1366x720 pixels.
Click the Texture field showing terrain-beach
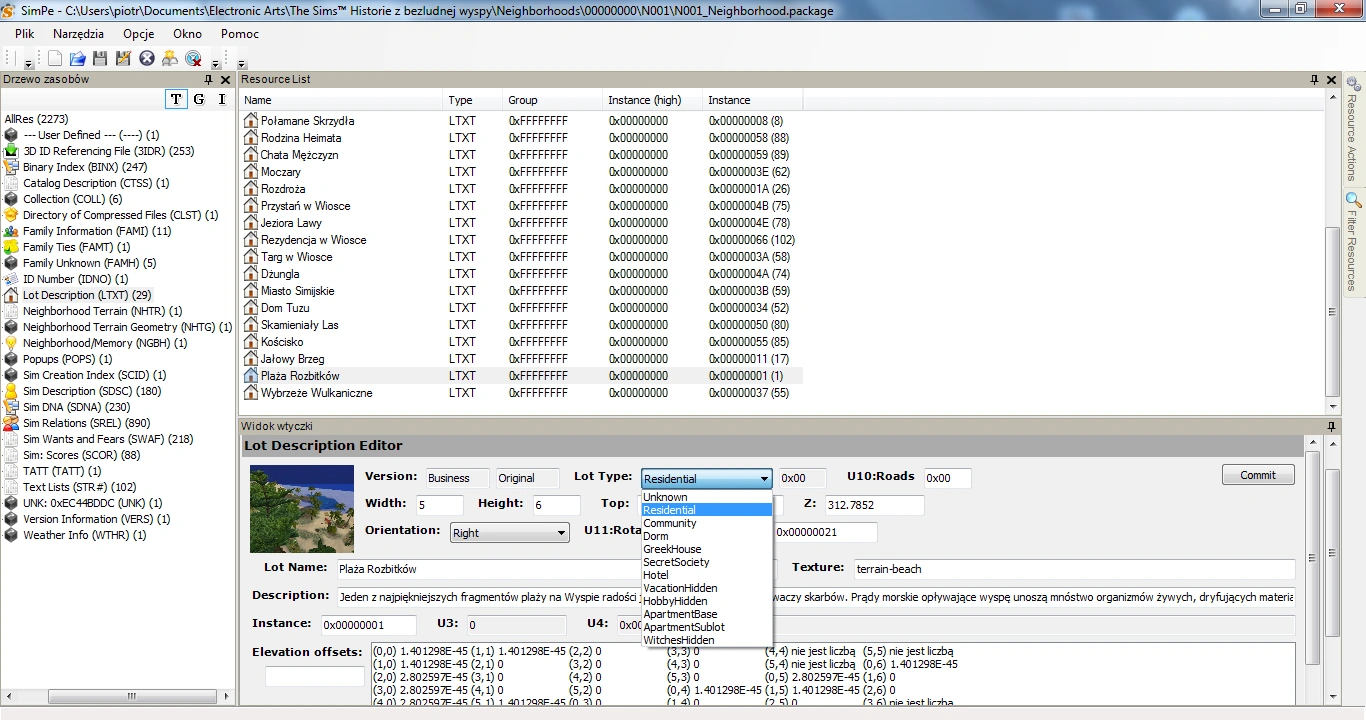[x=1074, y=569]
